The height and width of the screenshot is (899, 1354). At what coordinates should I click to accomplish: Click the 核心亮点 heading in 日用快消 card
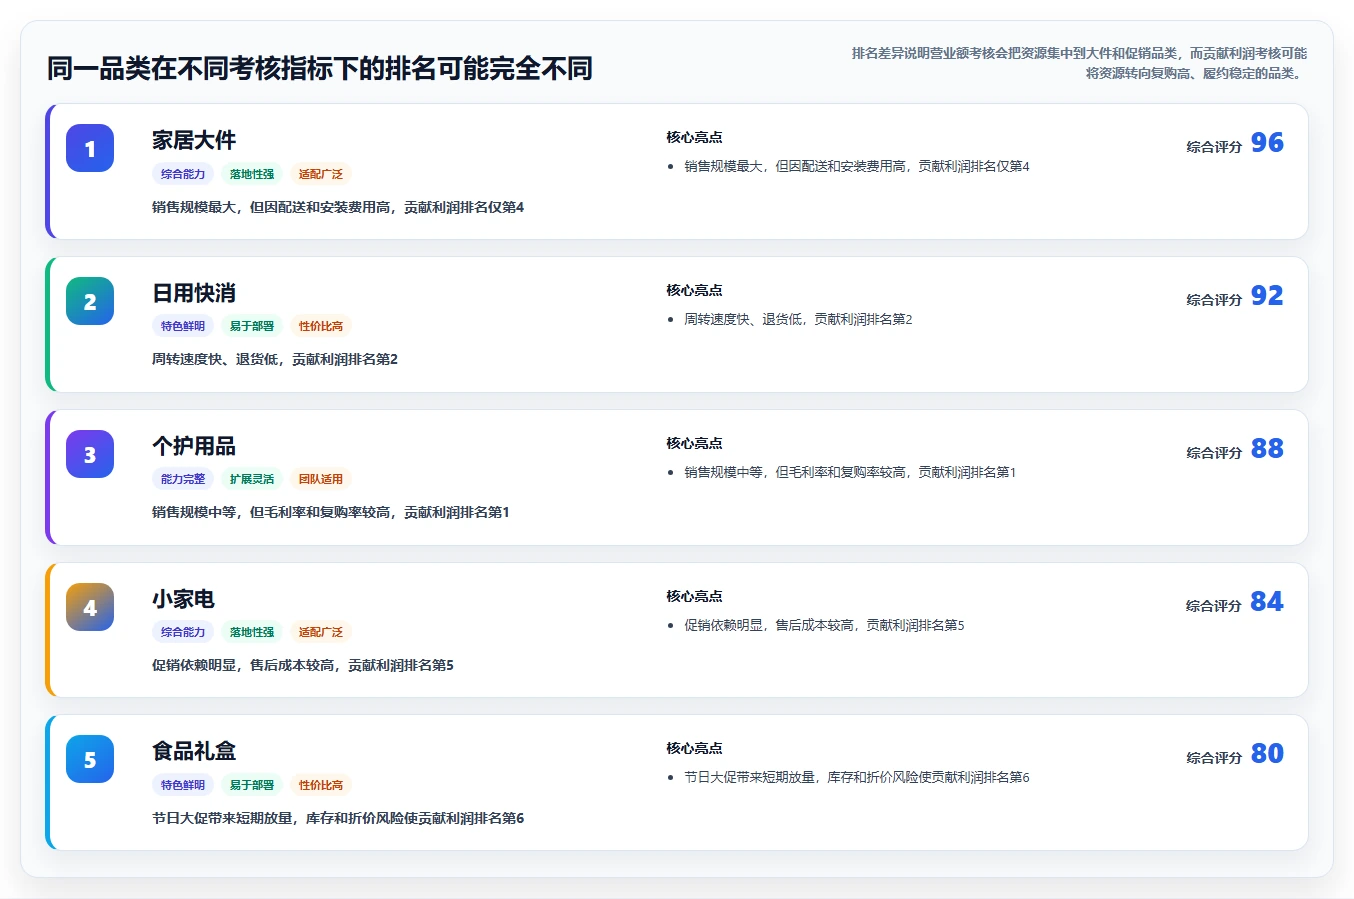click(x=694, y=291)
